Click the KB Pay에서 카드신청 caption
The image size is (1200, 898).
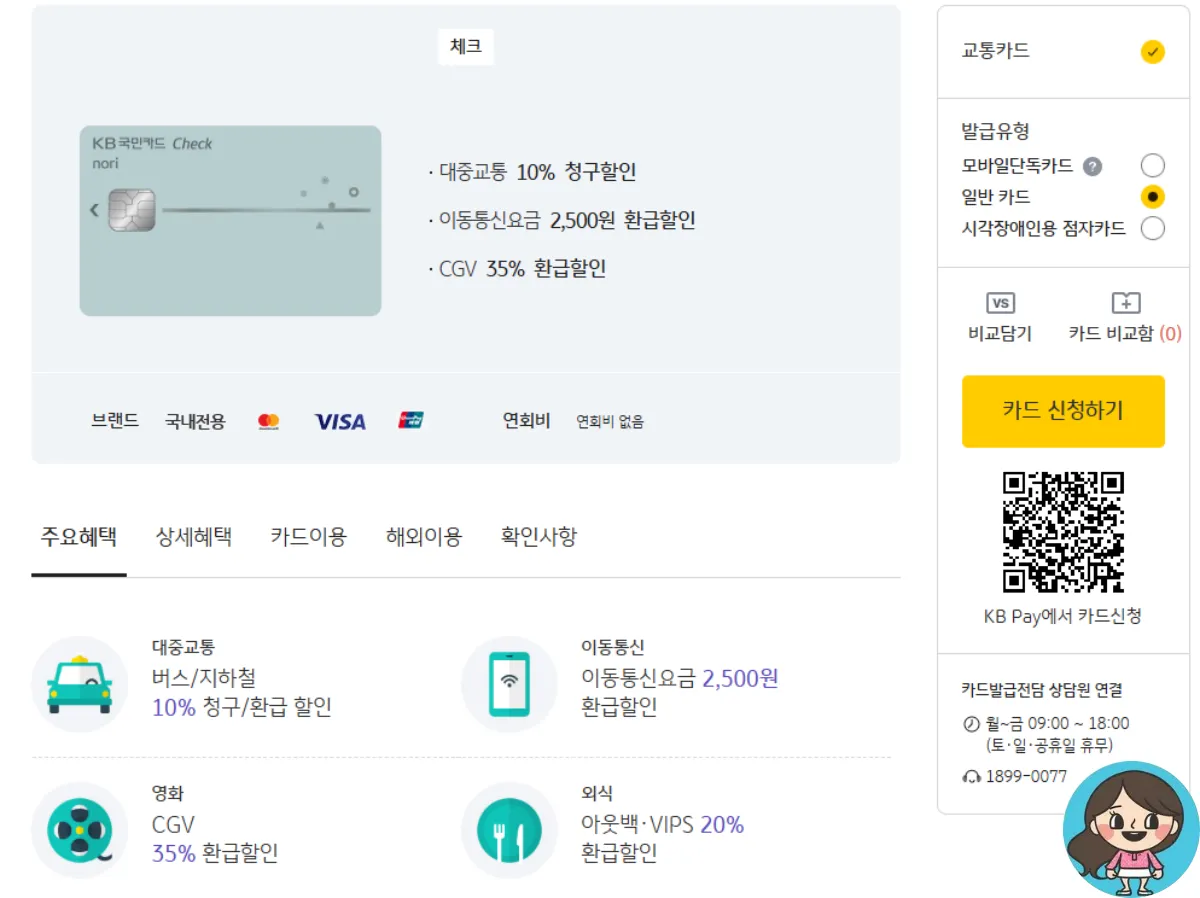click(x=1063, y=616)
